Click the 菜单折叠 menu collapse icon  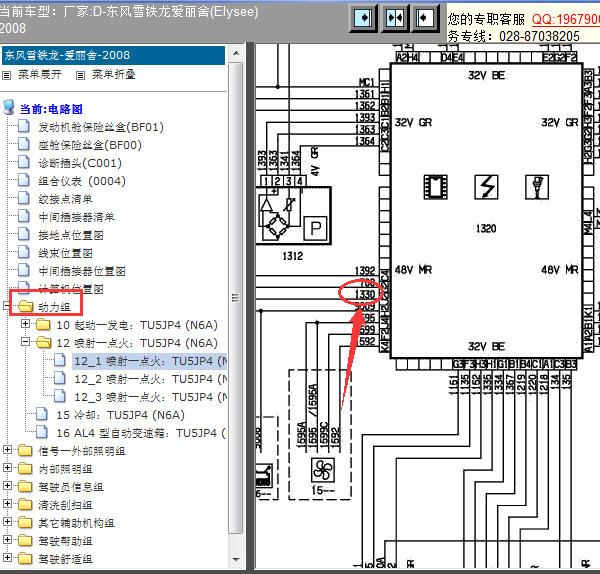pyautogui.click(x=80, y=75)
